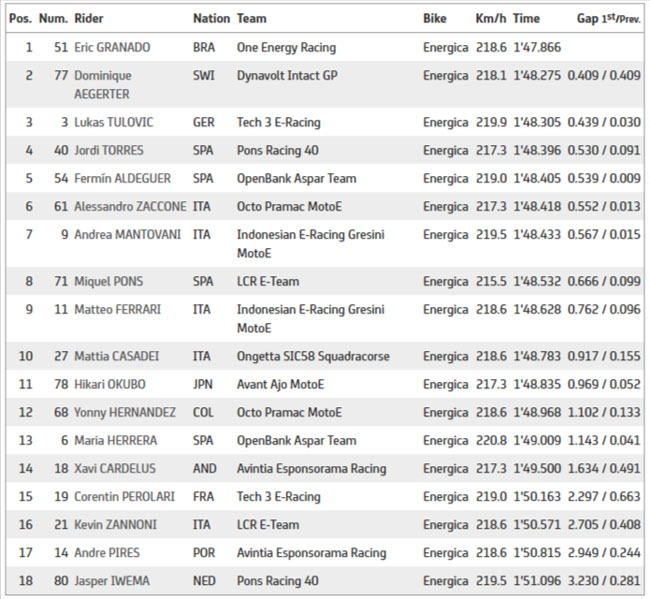Click 'LCR E-Team' in Miquel Pons's row
This screenshot has height=599, width=650.
pyautogui.click(x=268, y=281)
